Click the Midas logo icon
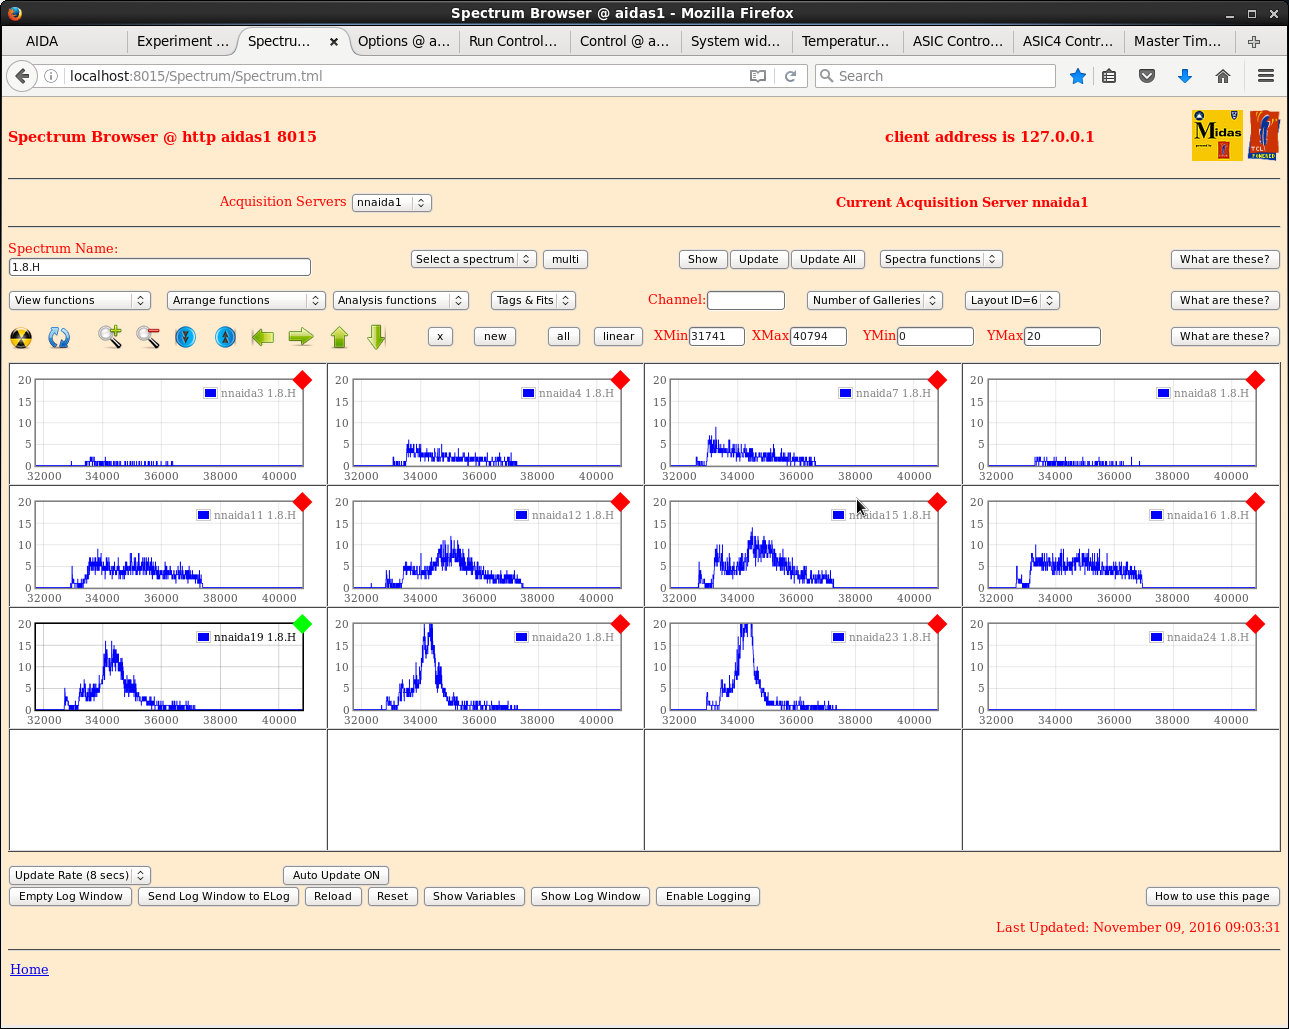 click(1217, 135)
